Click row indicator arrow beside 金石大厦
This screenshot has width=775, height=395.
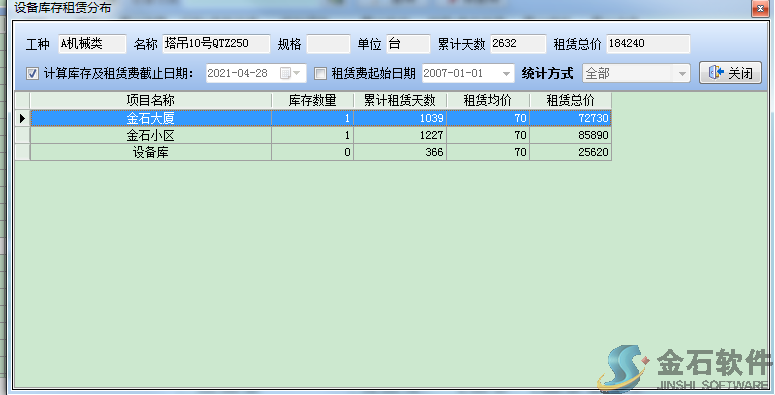tap(22, 118)
